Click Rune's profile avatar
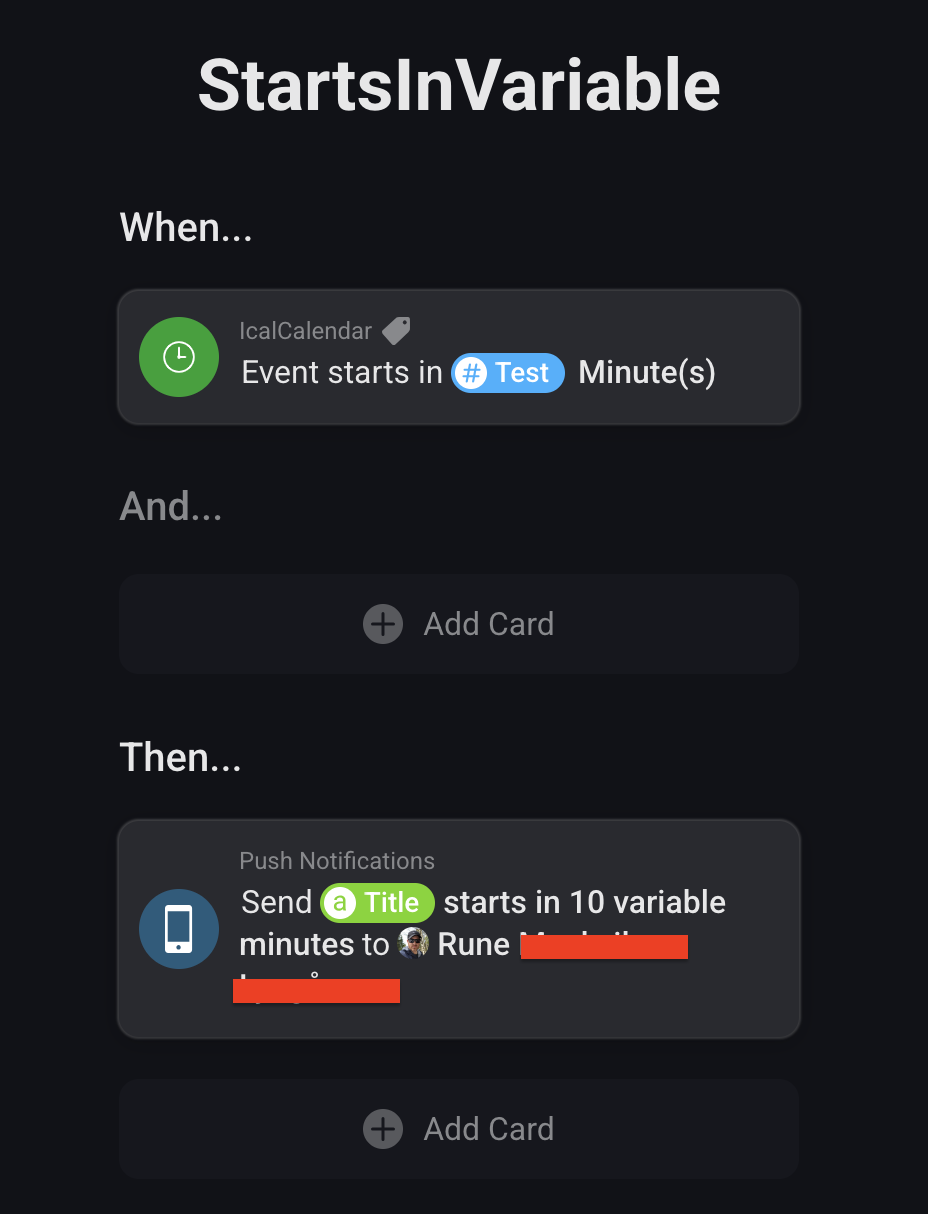Screen dimensions: 928x1214 413,944
